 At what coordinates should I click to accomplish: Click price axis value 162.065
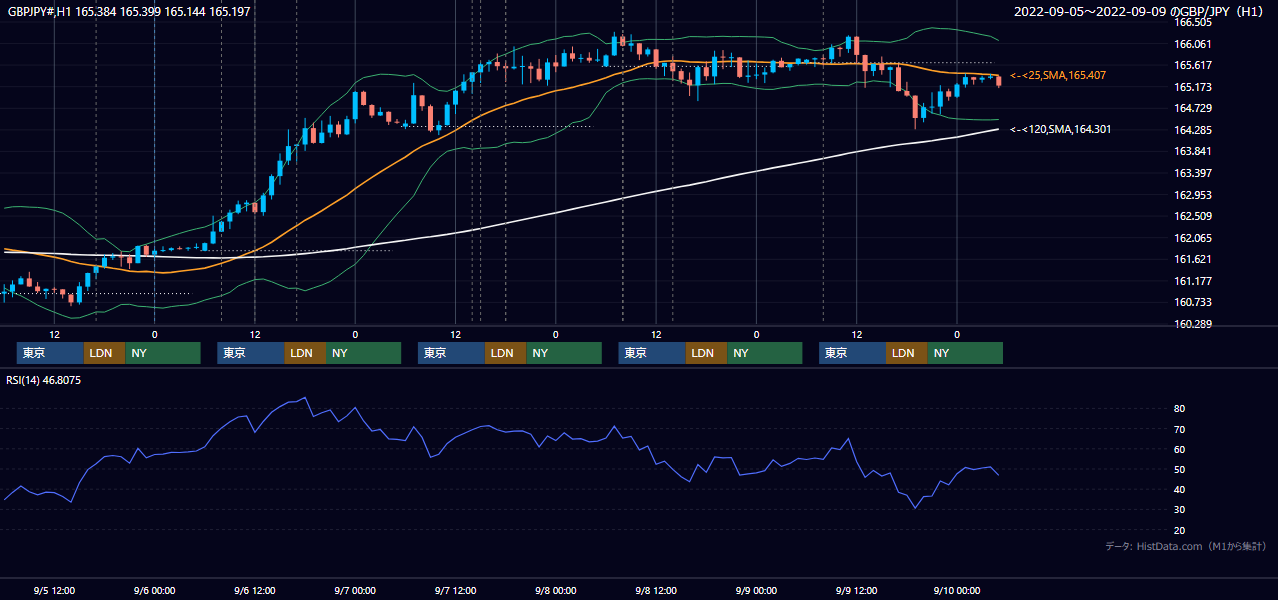1193,238
